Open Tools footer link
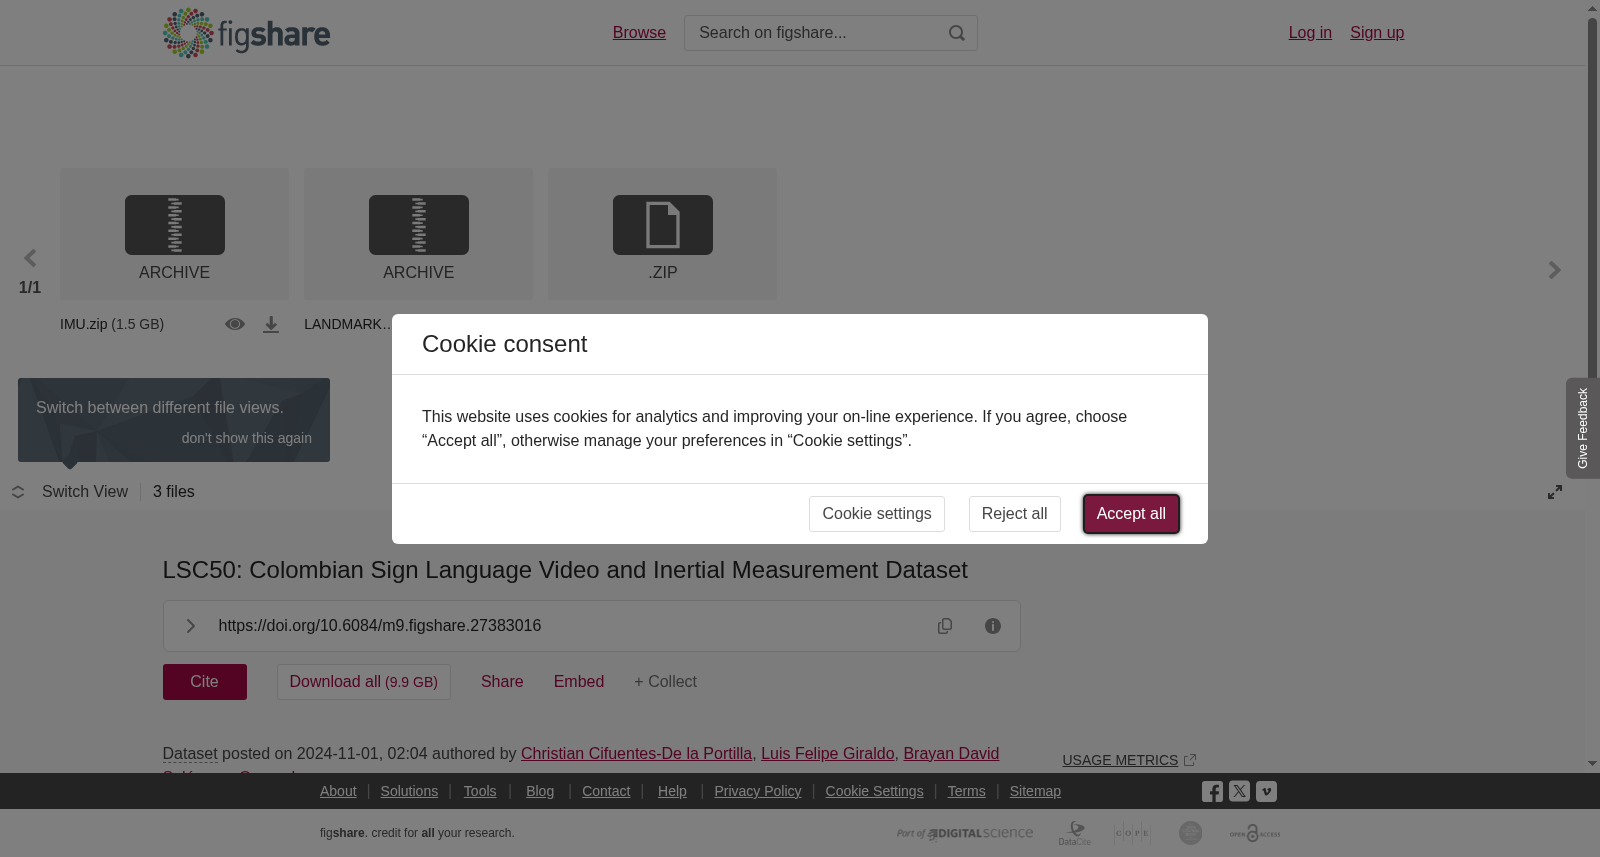 [x=480, y=791]
